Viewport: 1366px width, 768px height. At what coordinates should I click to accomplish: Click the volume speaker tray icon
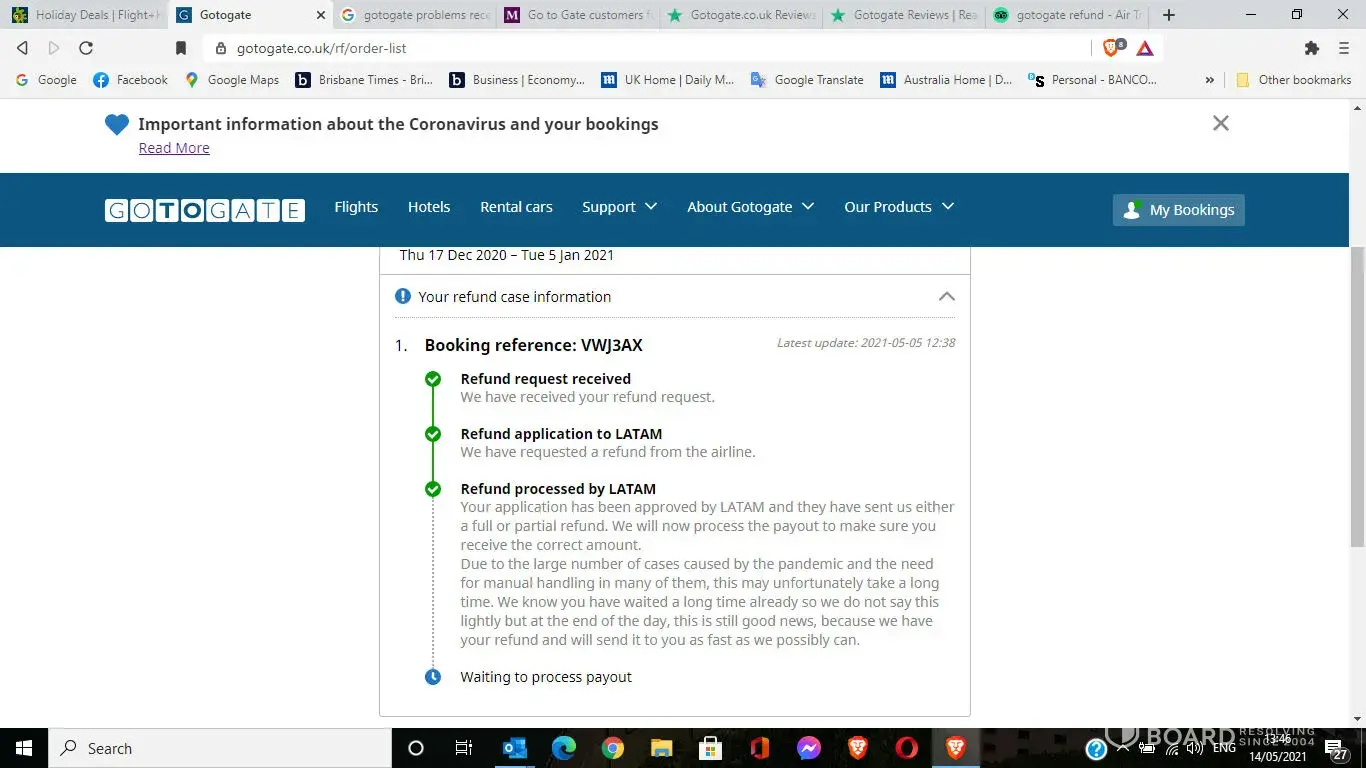(x=1194, y=748)
